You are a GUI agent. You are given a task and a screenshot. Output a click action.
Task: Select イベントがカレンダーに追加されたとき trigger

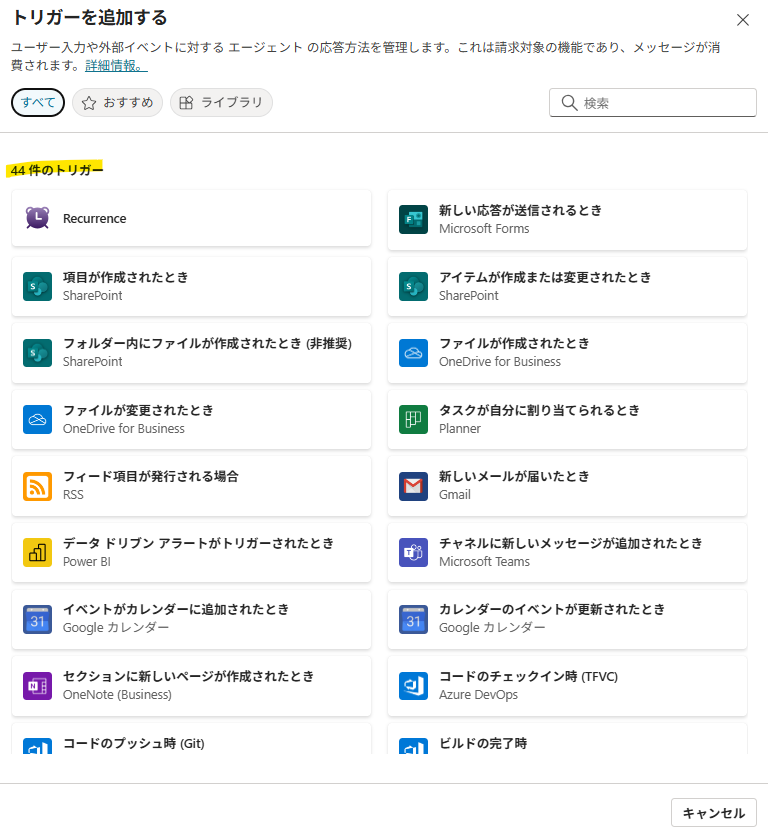click(x=191, y=619)
